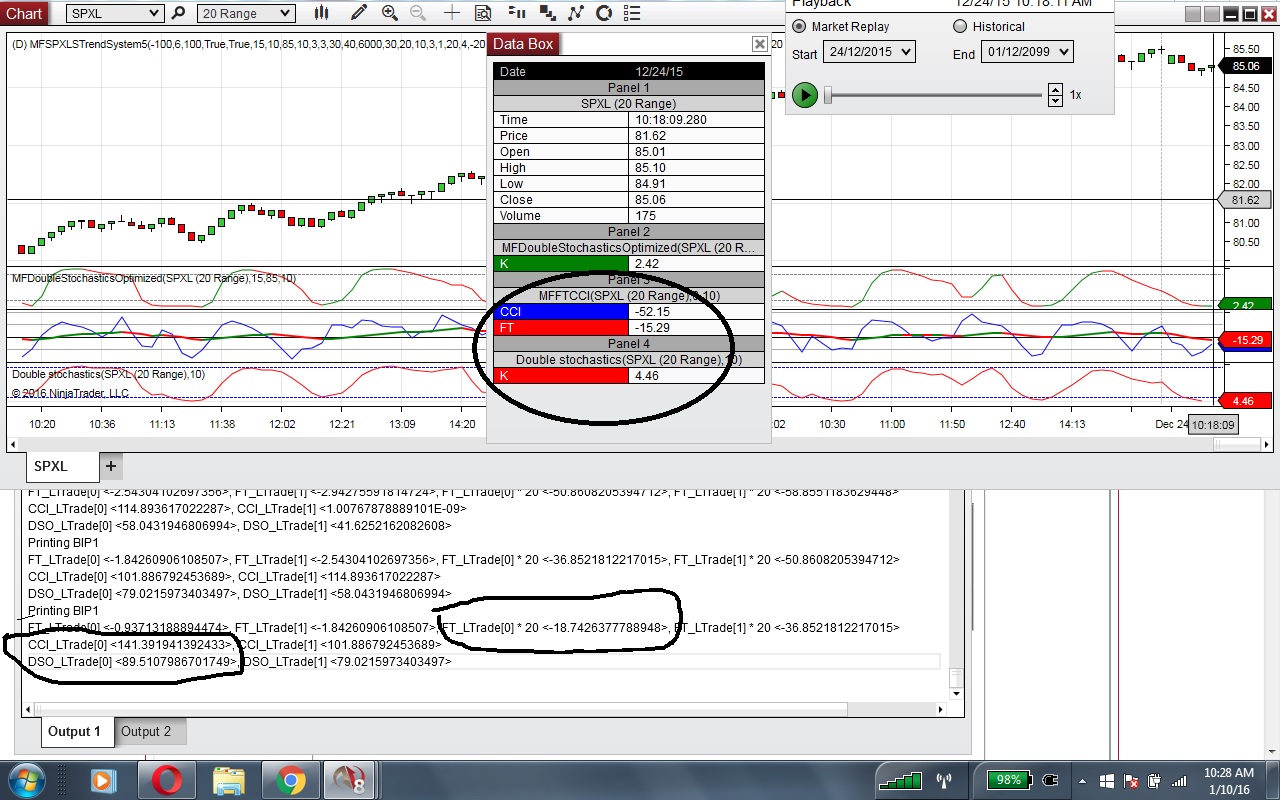This screenshot has height=800, width=1280.
Task: Click the Data Box title header
Action: tap(523, 44)
